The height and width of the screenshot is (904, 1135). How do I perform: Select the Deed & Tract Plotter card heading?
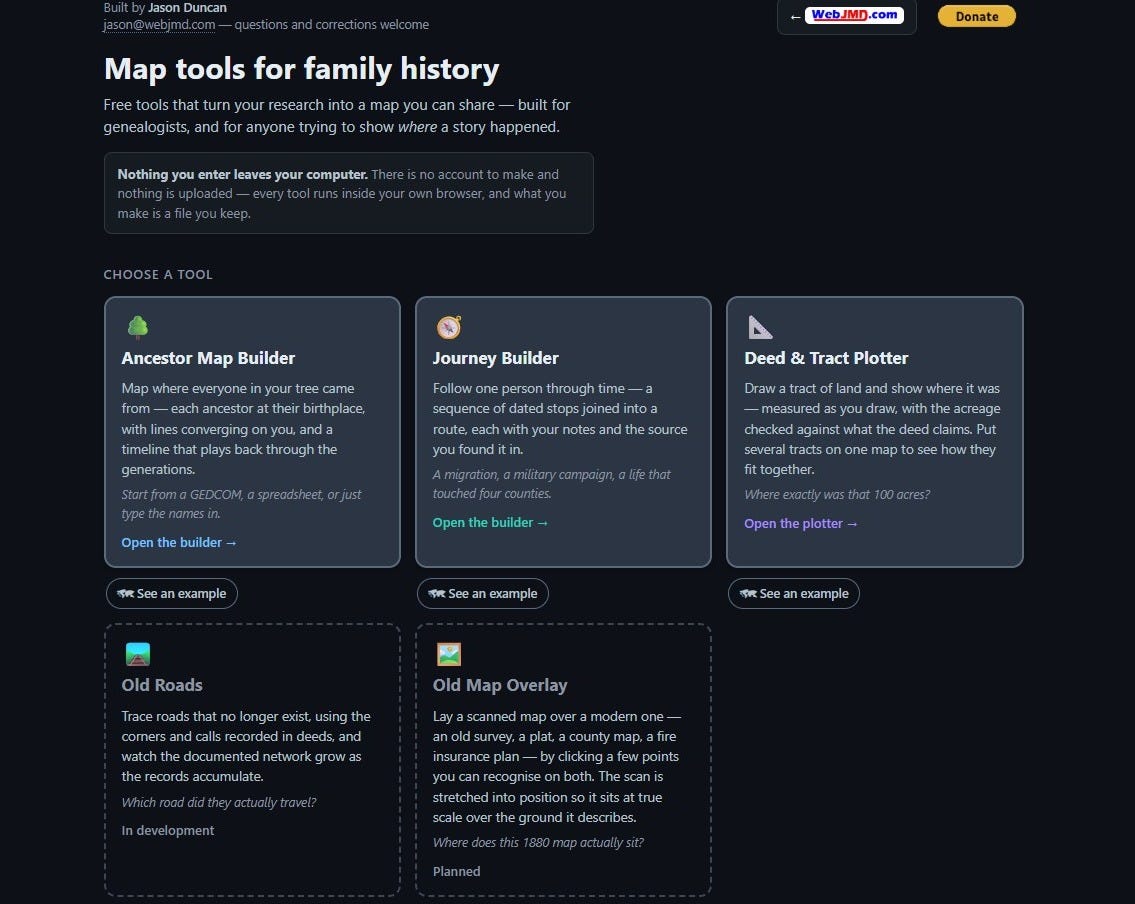point(826,358)
